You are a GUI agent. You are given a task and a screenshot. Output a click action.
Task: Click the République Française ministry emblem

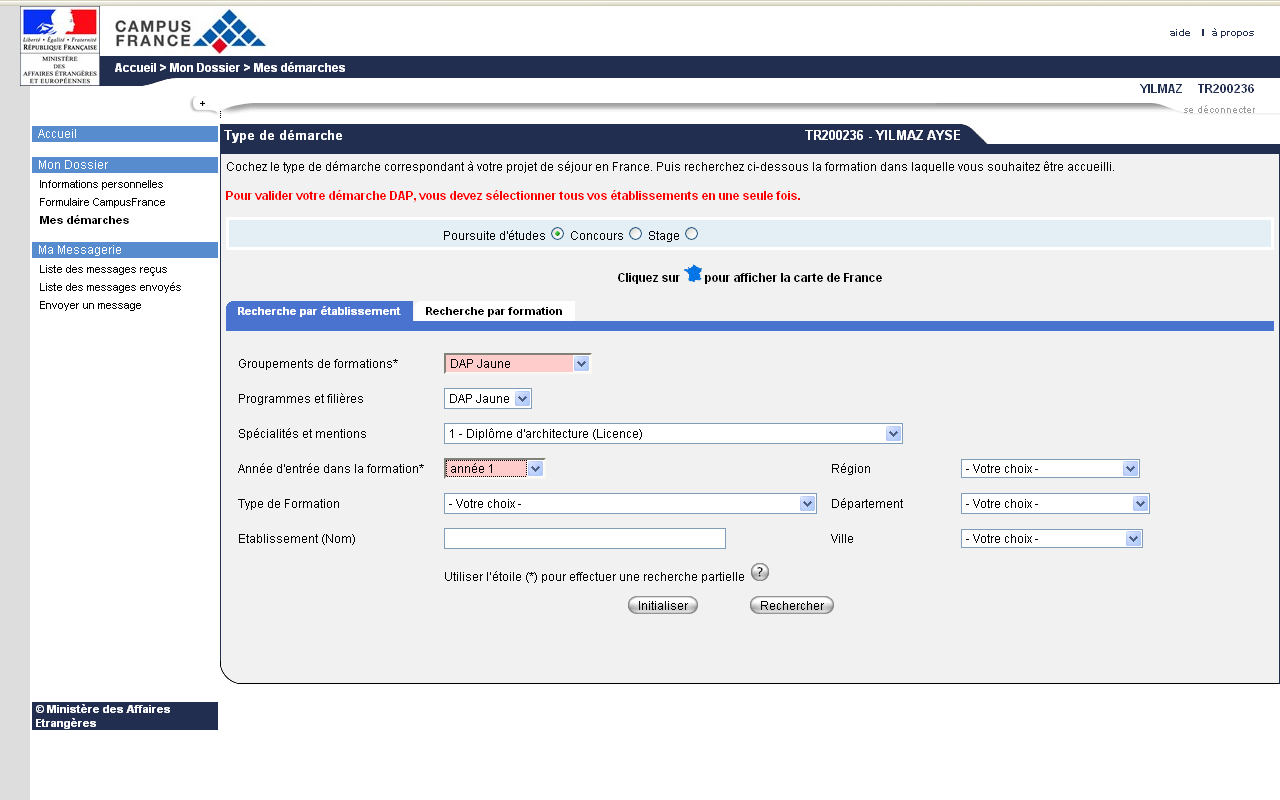60,46
